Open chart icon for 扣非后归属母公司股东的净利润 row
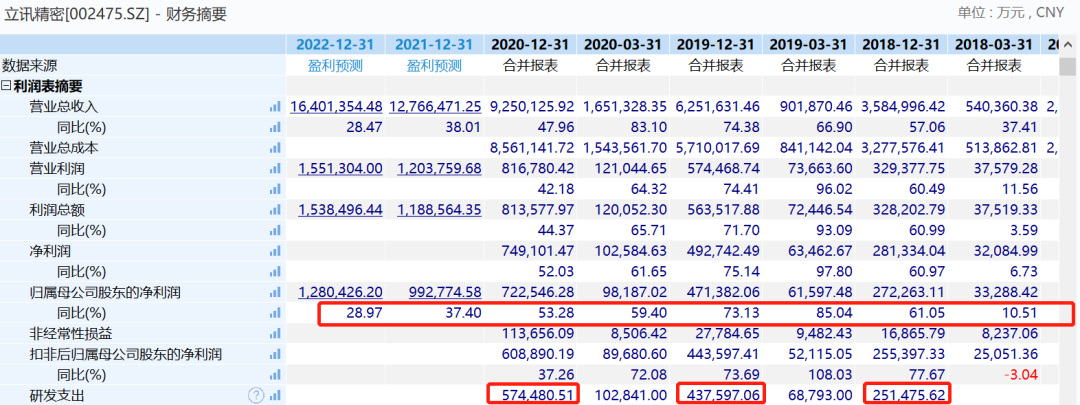The image size is (1080, 405). click(x=276, y=355)
